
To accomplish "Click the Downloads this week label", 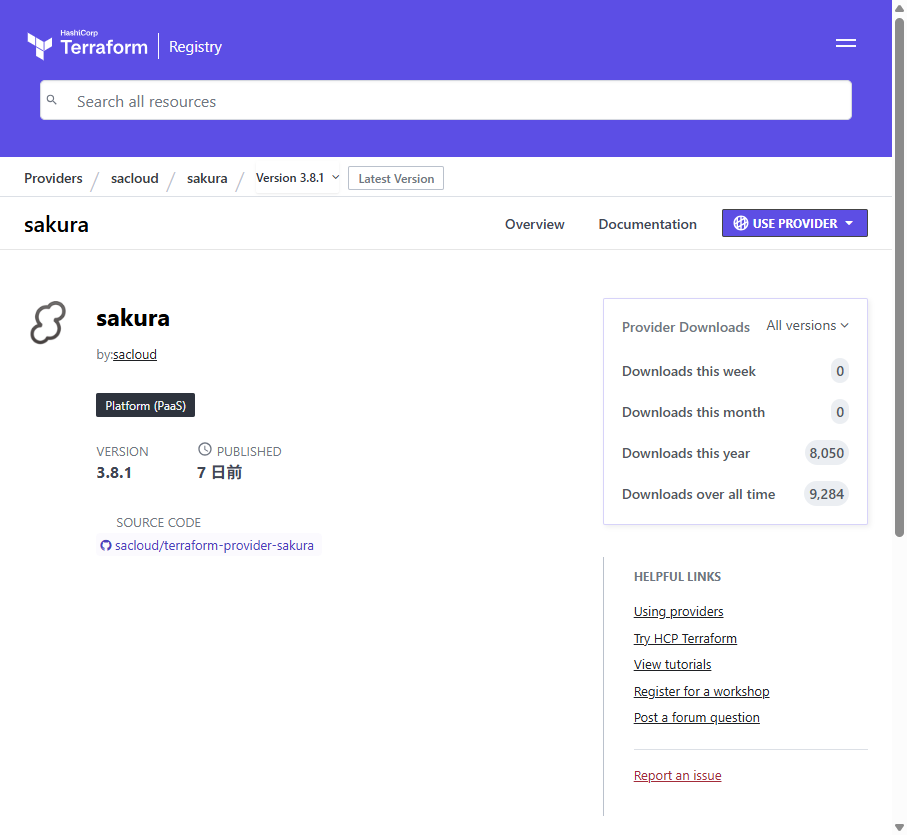I will tap(689, 371).
